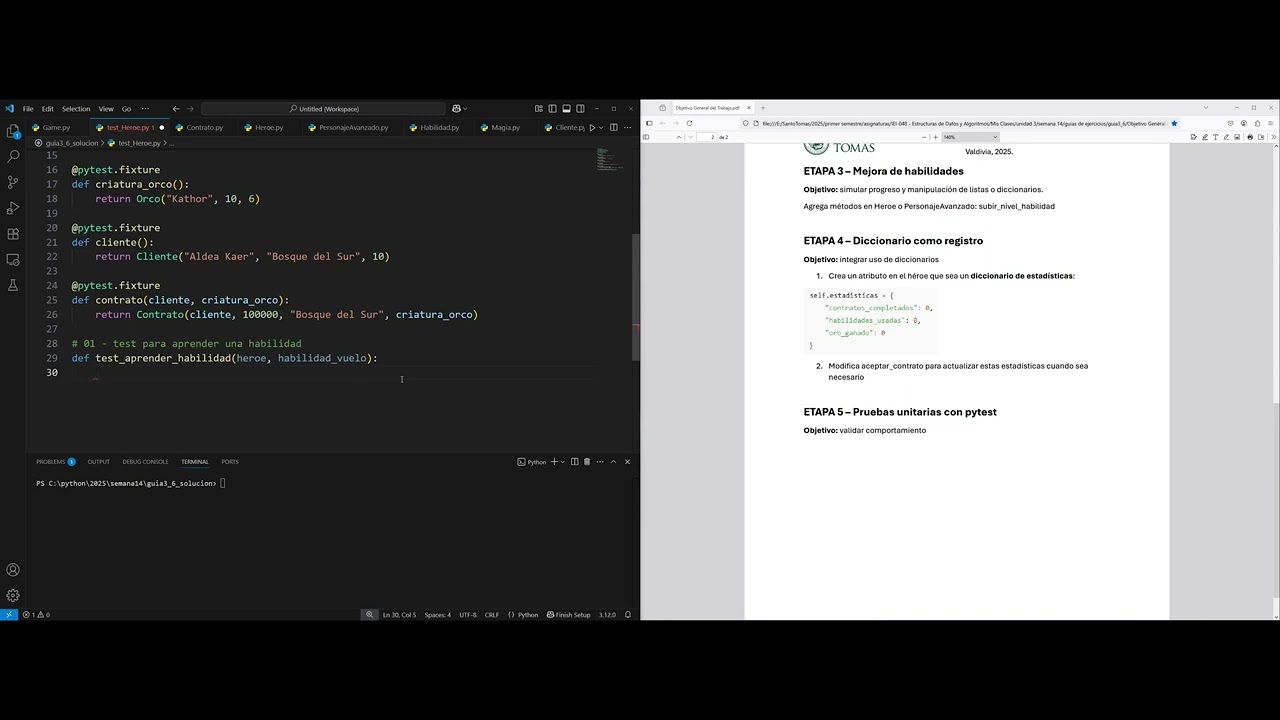The width and height of the screenshot is (1280, 720).
Task: Maximize the terminal panel size
Action: 613,462
